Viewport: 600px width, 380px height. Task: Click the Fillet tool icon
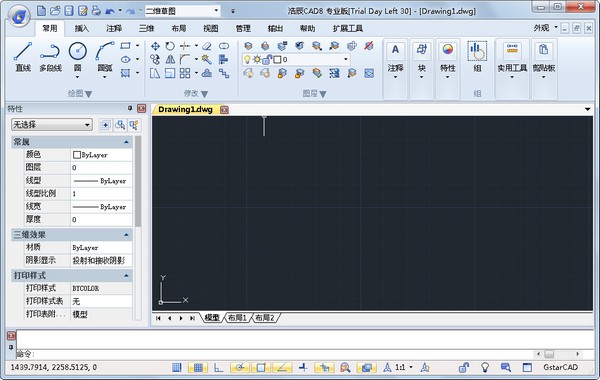(185, 60)
